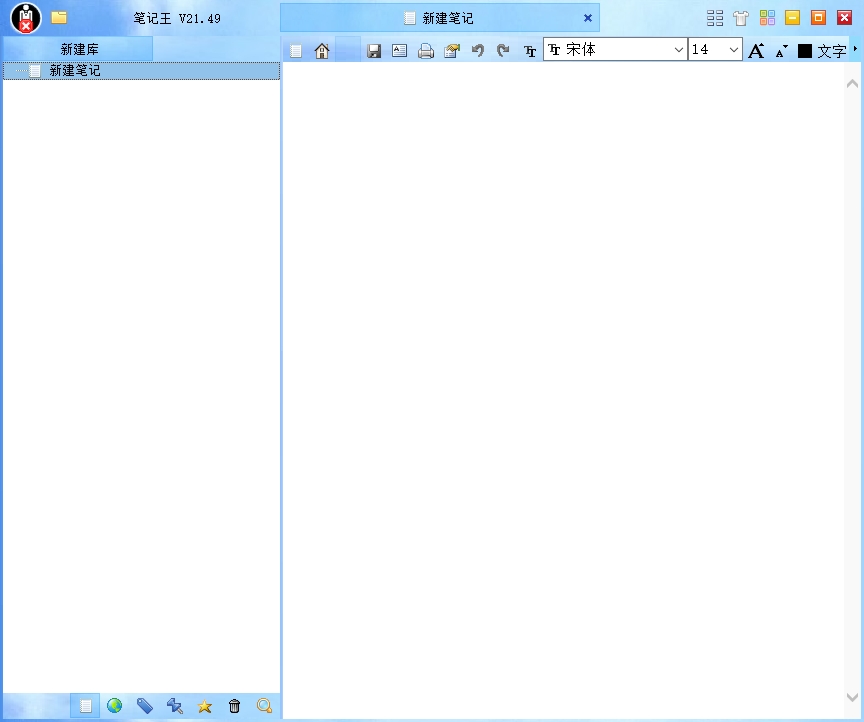Image resolution: width=864 pixels, height=722 pixels.
Task: Expand the 文字 toolbar overflow arrow
Action: click(x=855, y=49)
